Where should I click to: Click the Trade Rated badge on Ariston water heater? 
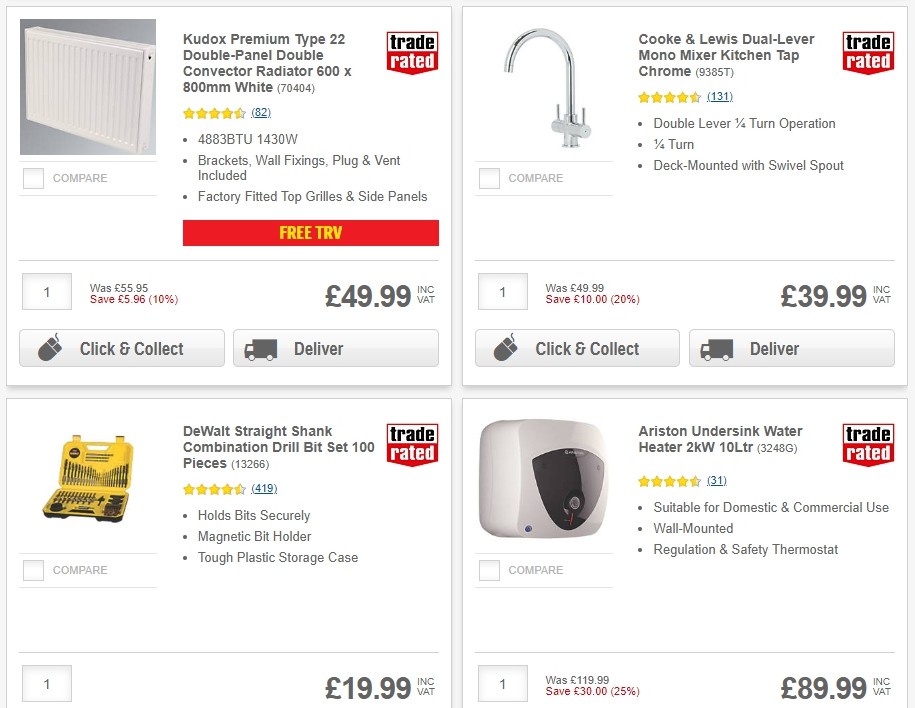pos(867,443)
